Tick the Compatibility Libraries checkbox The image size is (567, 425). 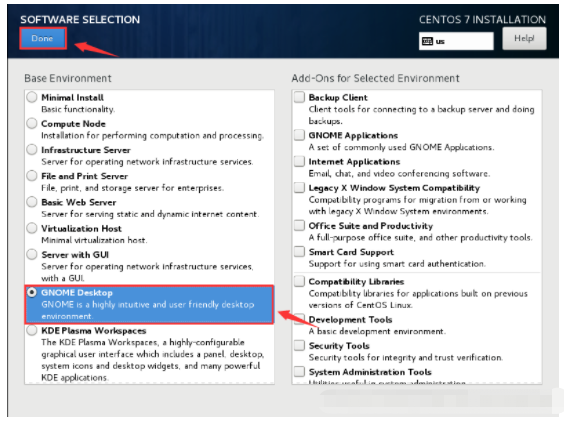pos(299,281)
